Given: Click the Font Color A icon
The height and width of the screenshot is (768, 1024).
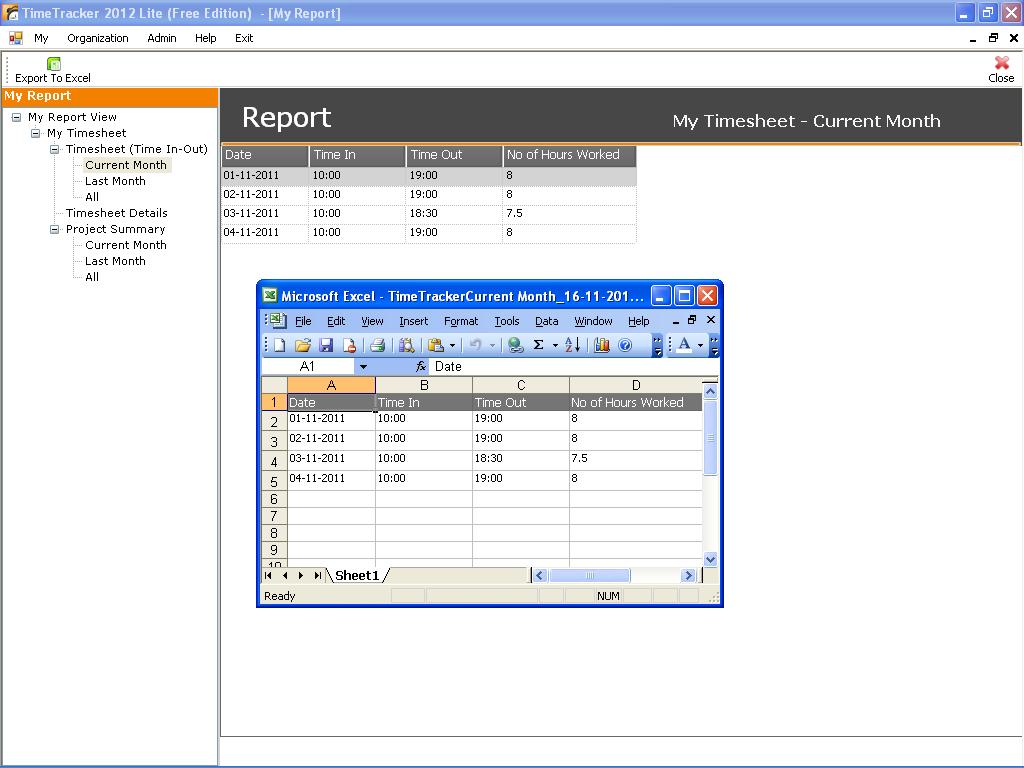Looking at the screenshot, I should coord(684,345).
